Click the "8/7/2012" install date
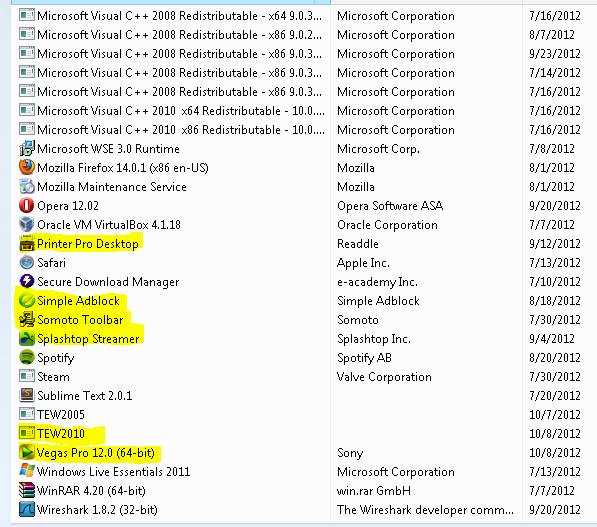The height and width of the screenshot is (527, 597). (x=552, y=35)
